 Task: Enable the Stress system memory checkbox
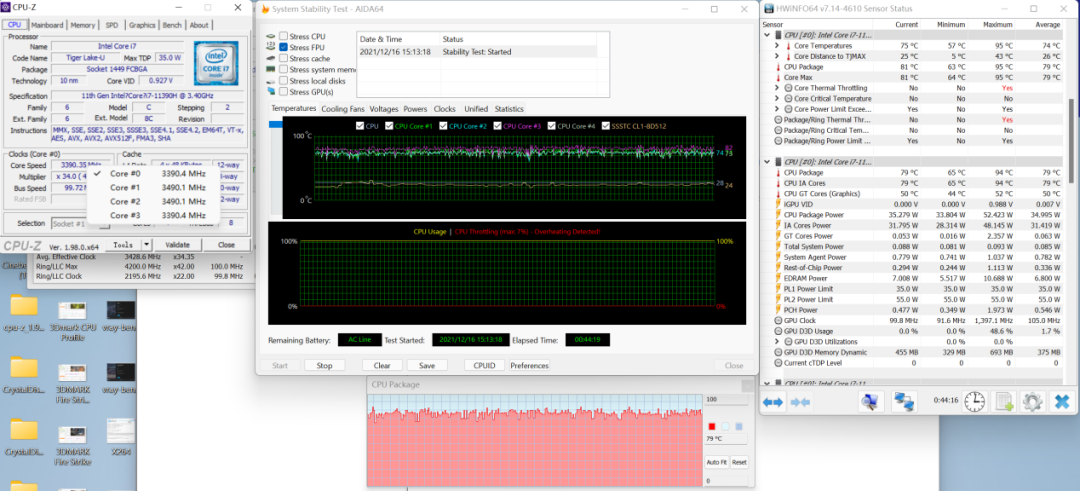283,70
